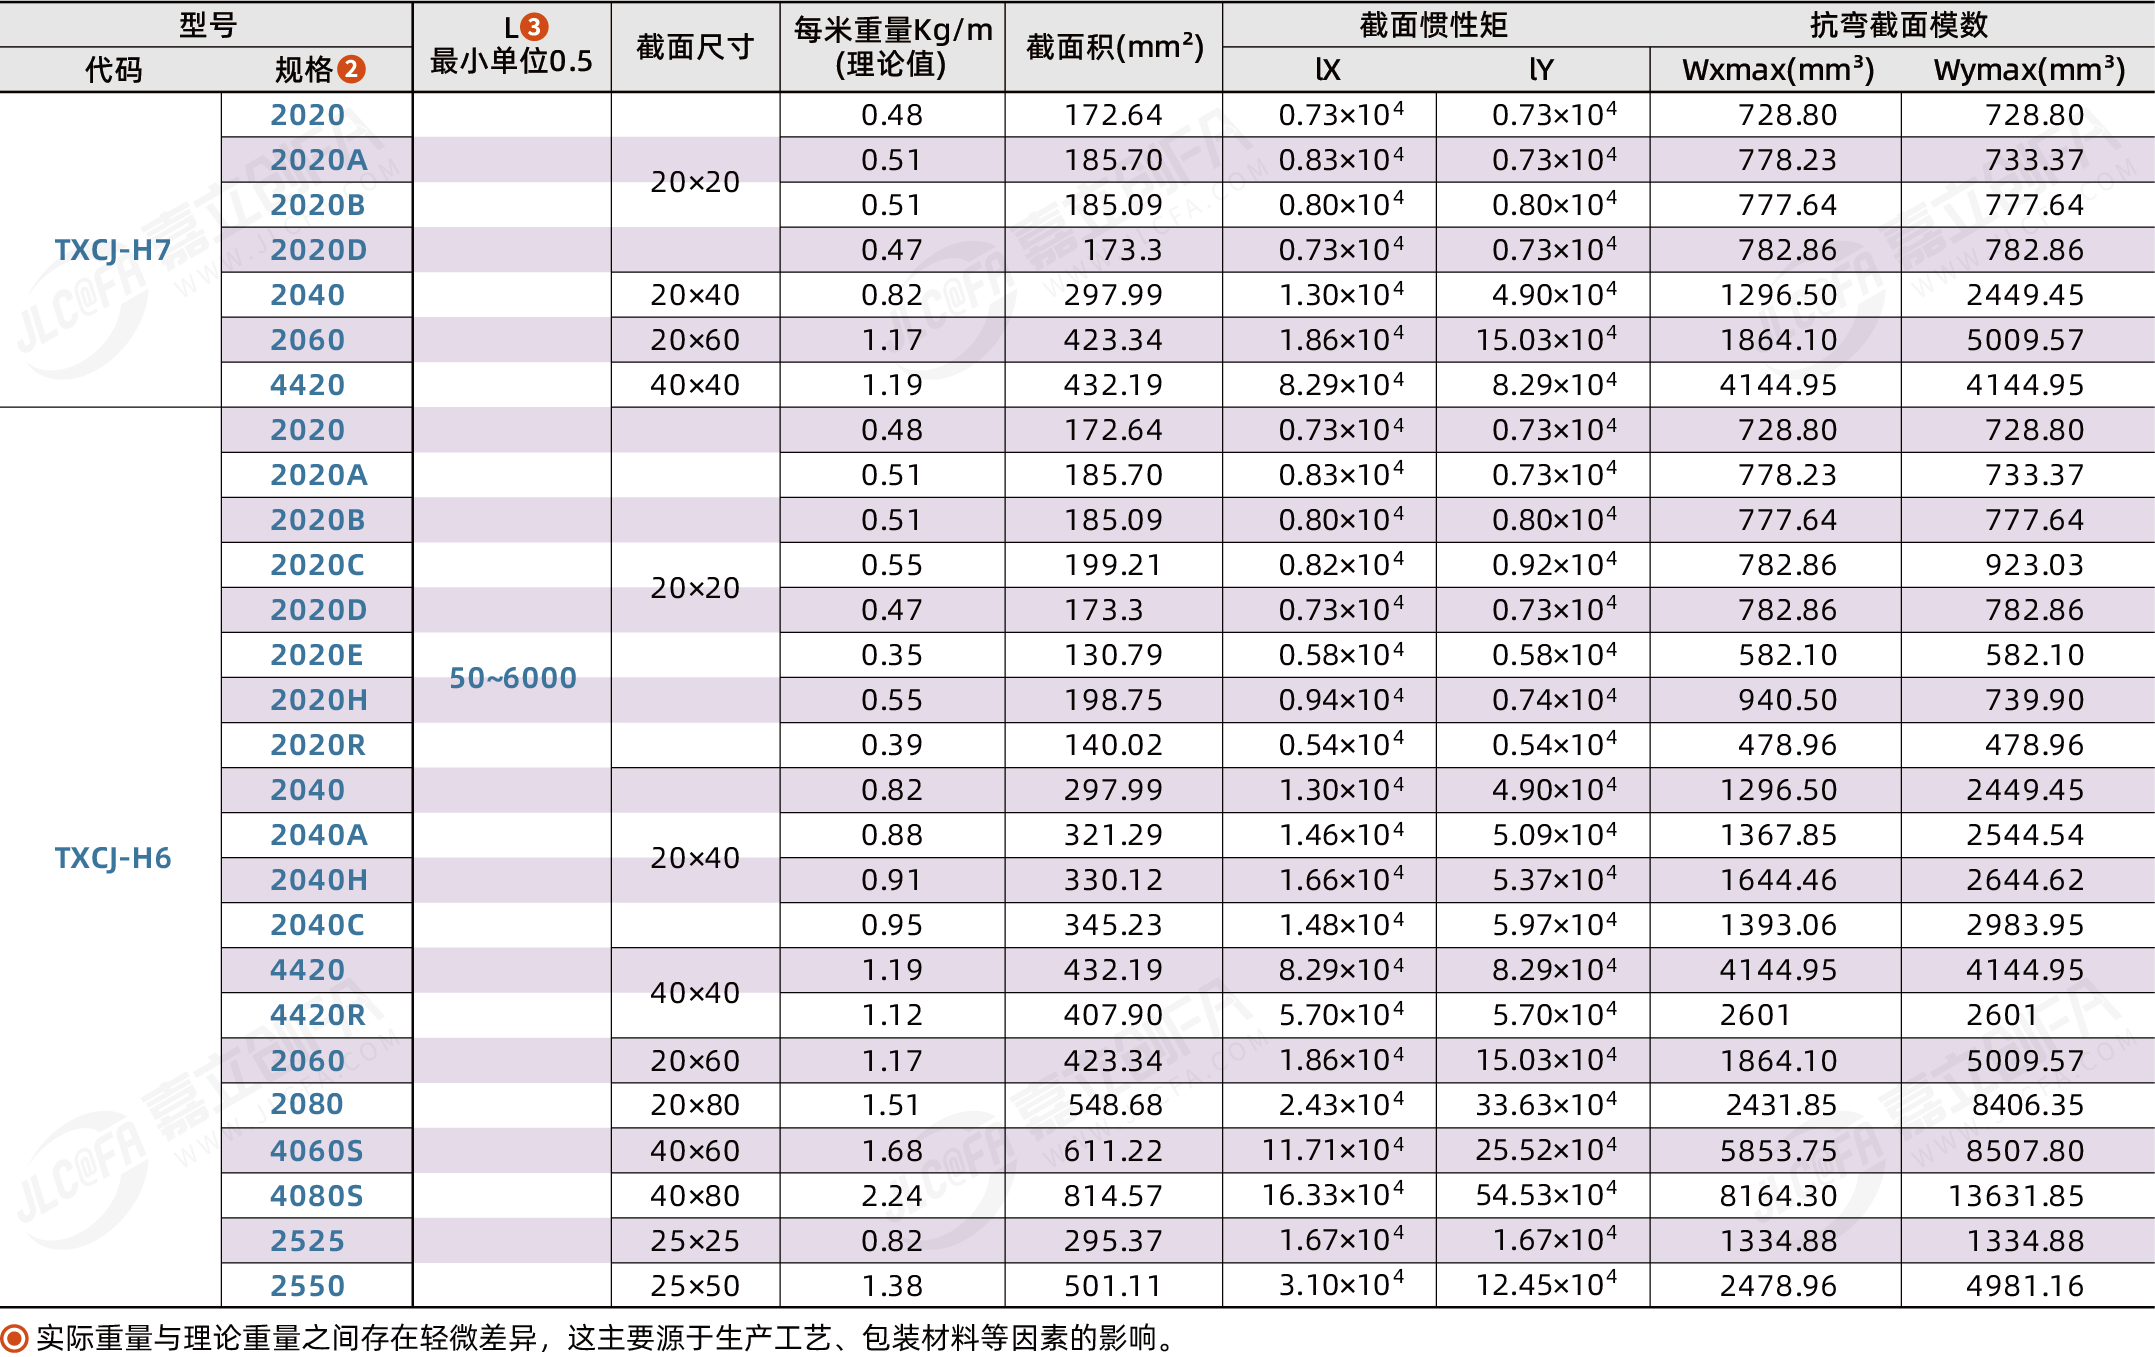Viewport: 2155px width, 1357px height.
Task: Click the orange number 3 badge
Action: (535, 27)
